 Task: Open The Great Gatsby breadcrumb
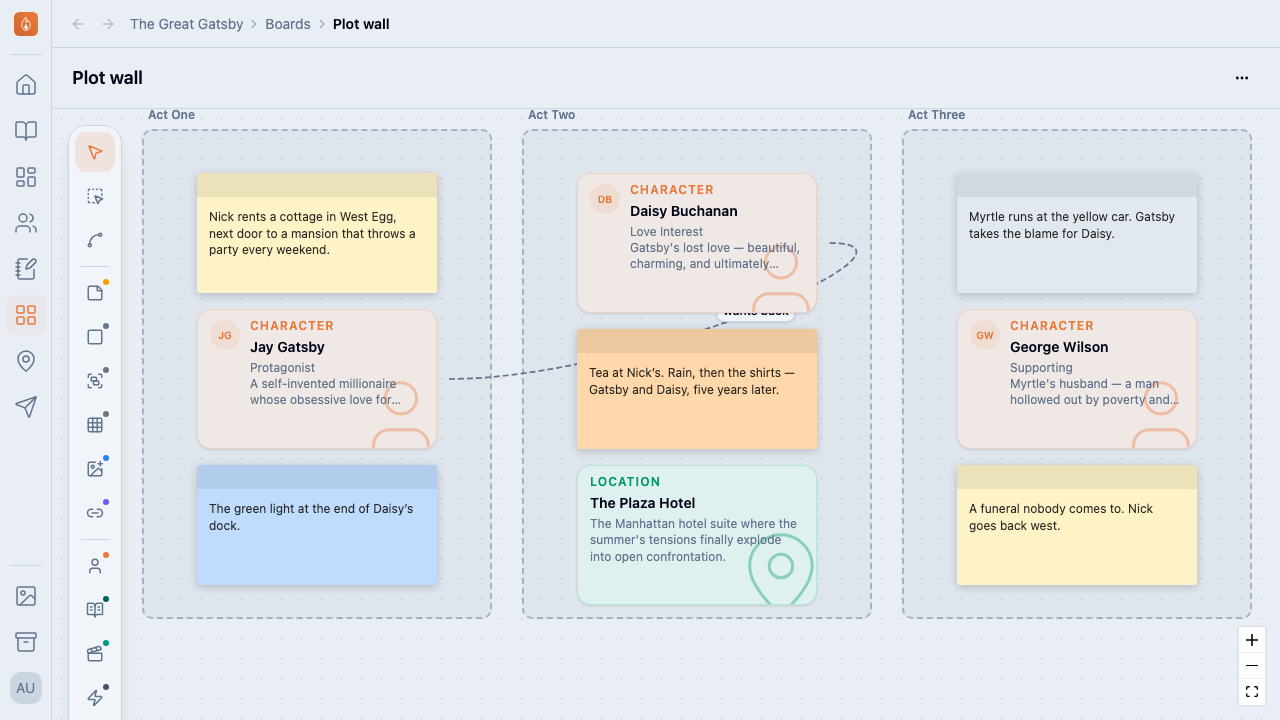(187, 24)
